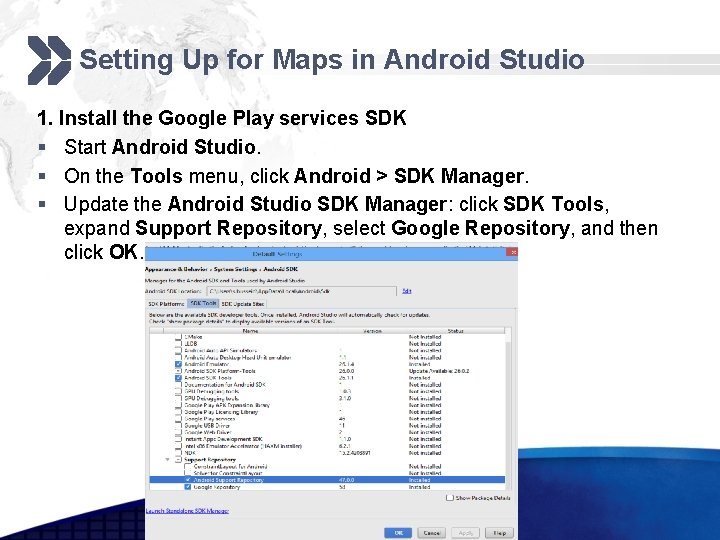This screenshot has width=720, height=540.
Task: Open the SDK Platforms tab
Action: (x=166, y=304)
